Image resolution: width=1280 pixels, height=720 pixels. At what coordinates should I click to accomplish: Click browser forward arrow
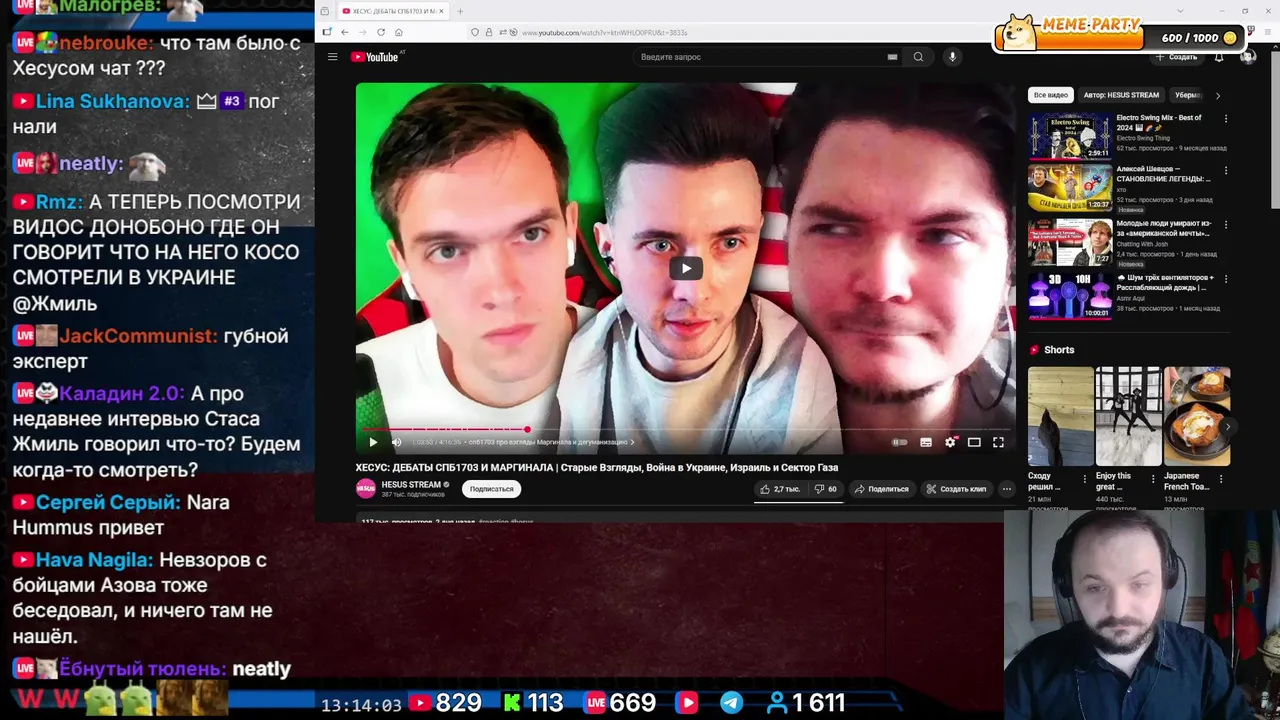[362, 32]
